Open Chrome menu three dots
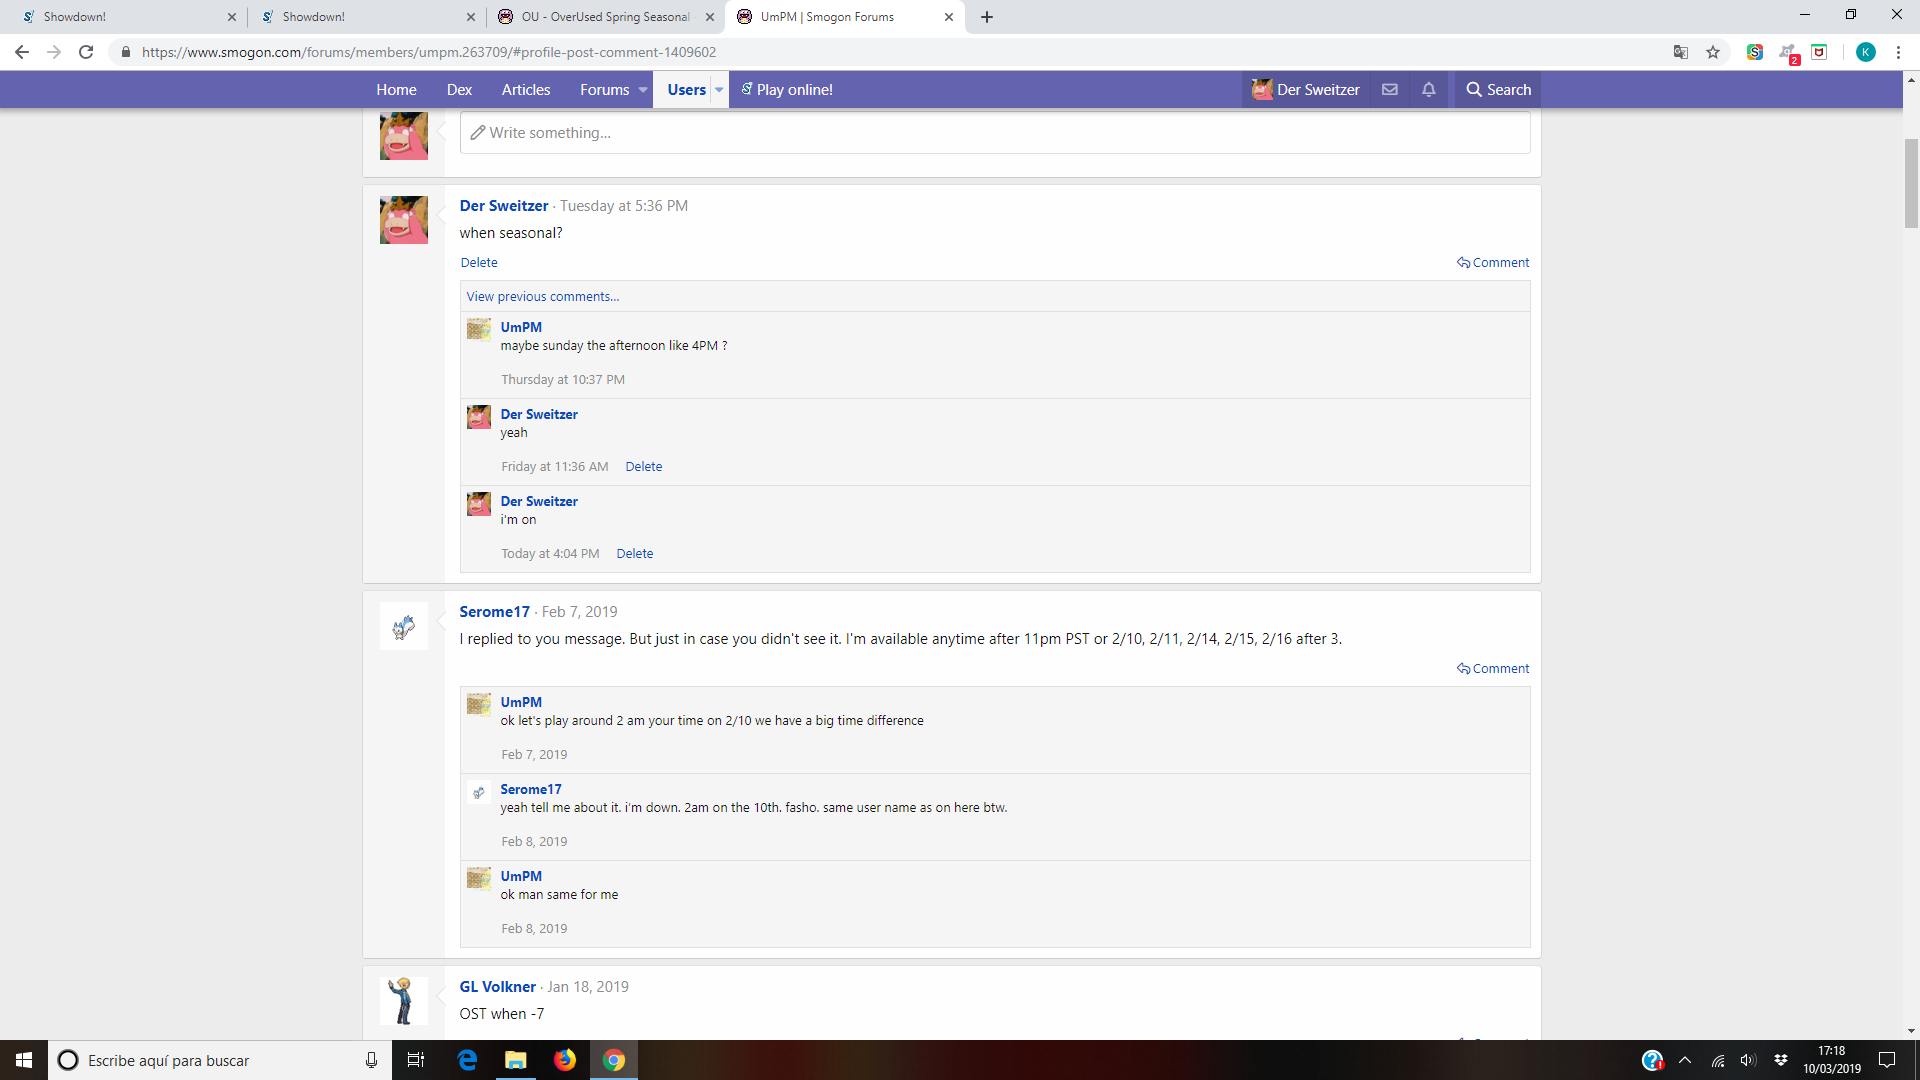This screenshot has width=1920, height=1080. coord(1898,52)
